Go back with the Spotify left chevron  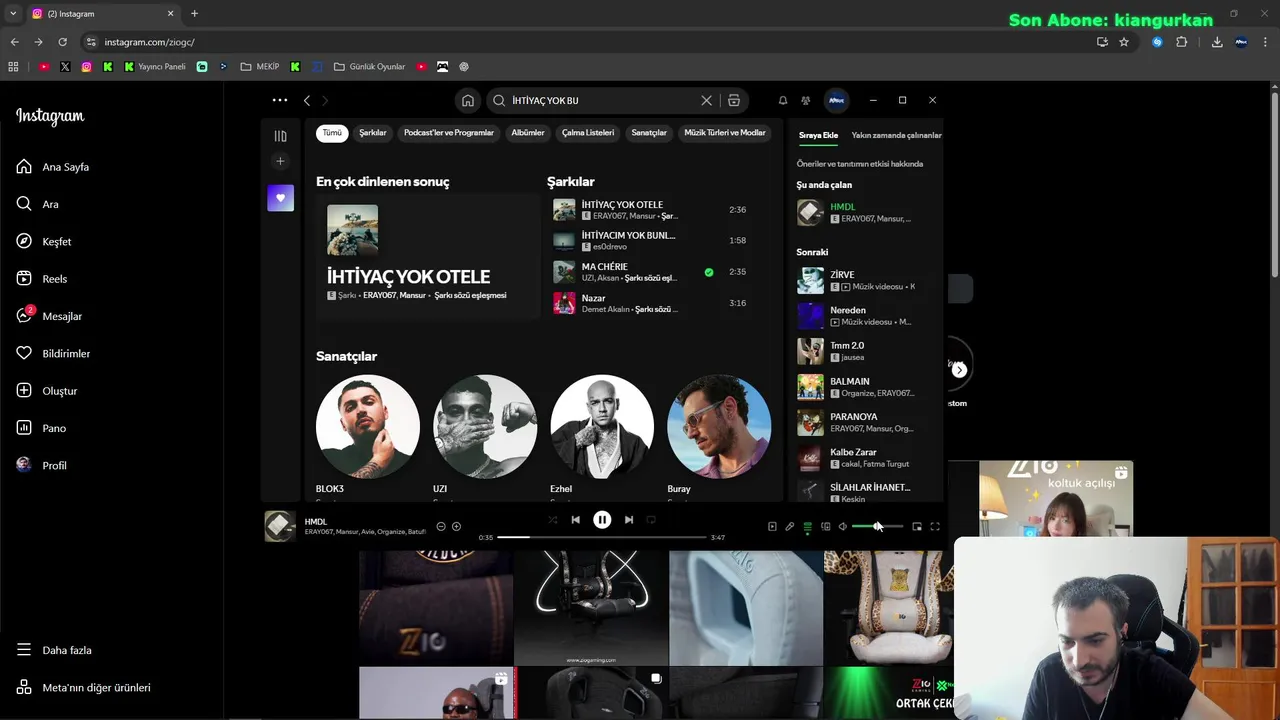point(307,100)
